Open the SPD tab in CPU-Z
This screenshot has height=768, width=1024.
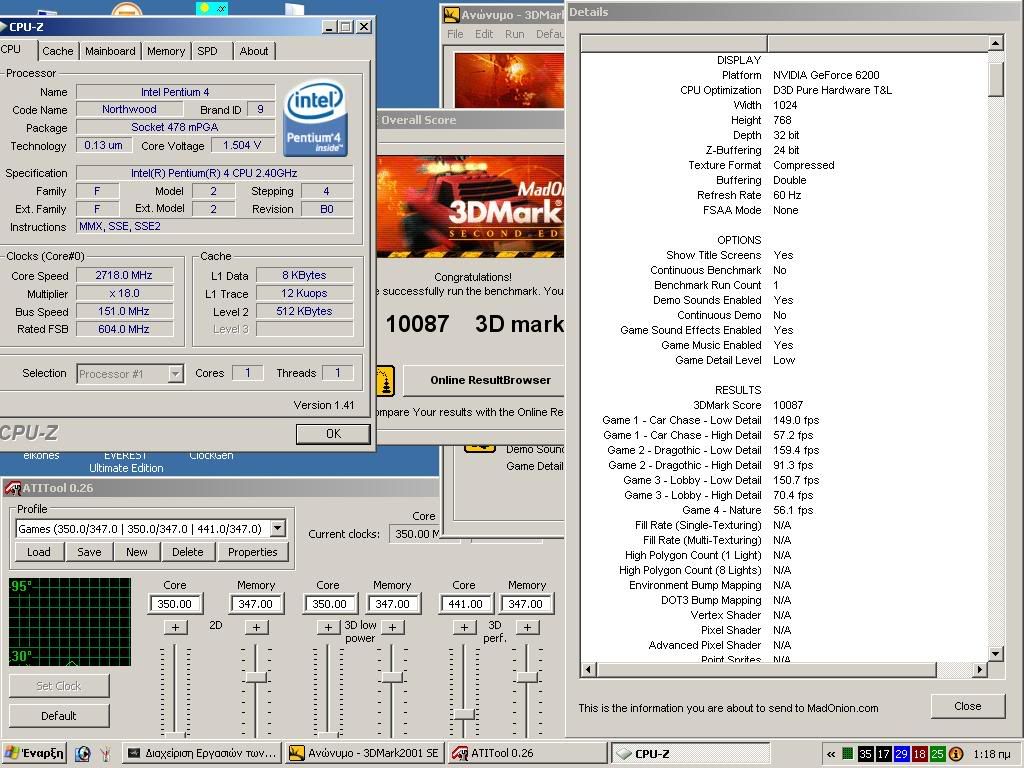(x=207, y=51)
